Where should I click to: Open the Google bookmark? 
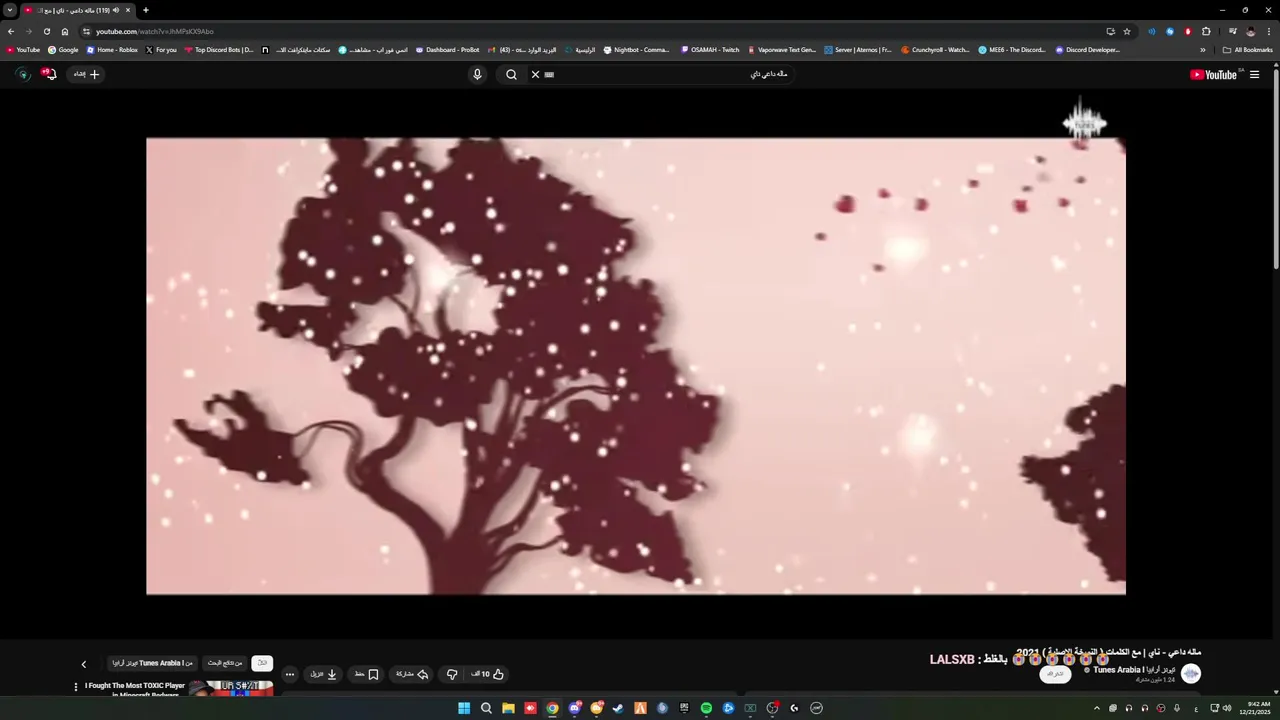click(63, 49)
